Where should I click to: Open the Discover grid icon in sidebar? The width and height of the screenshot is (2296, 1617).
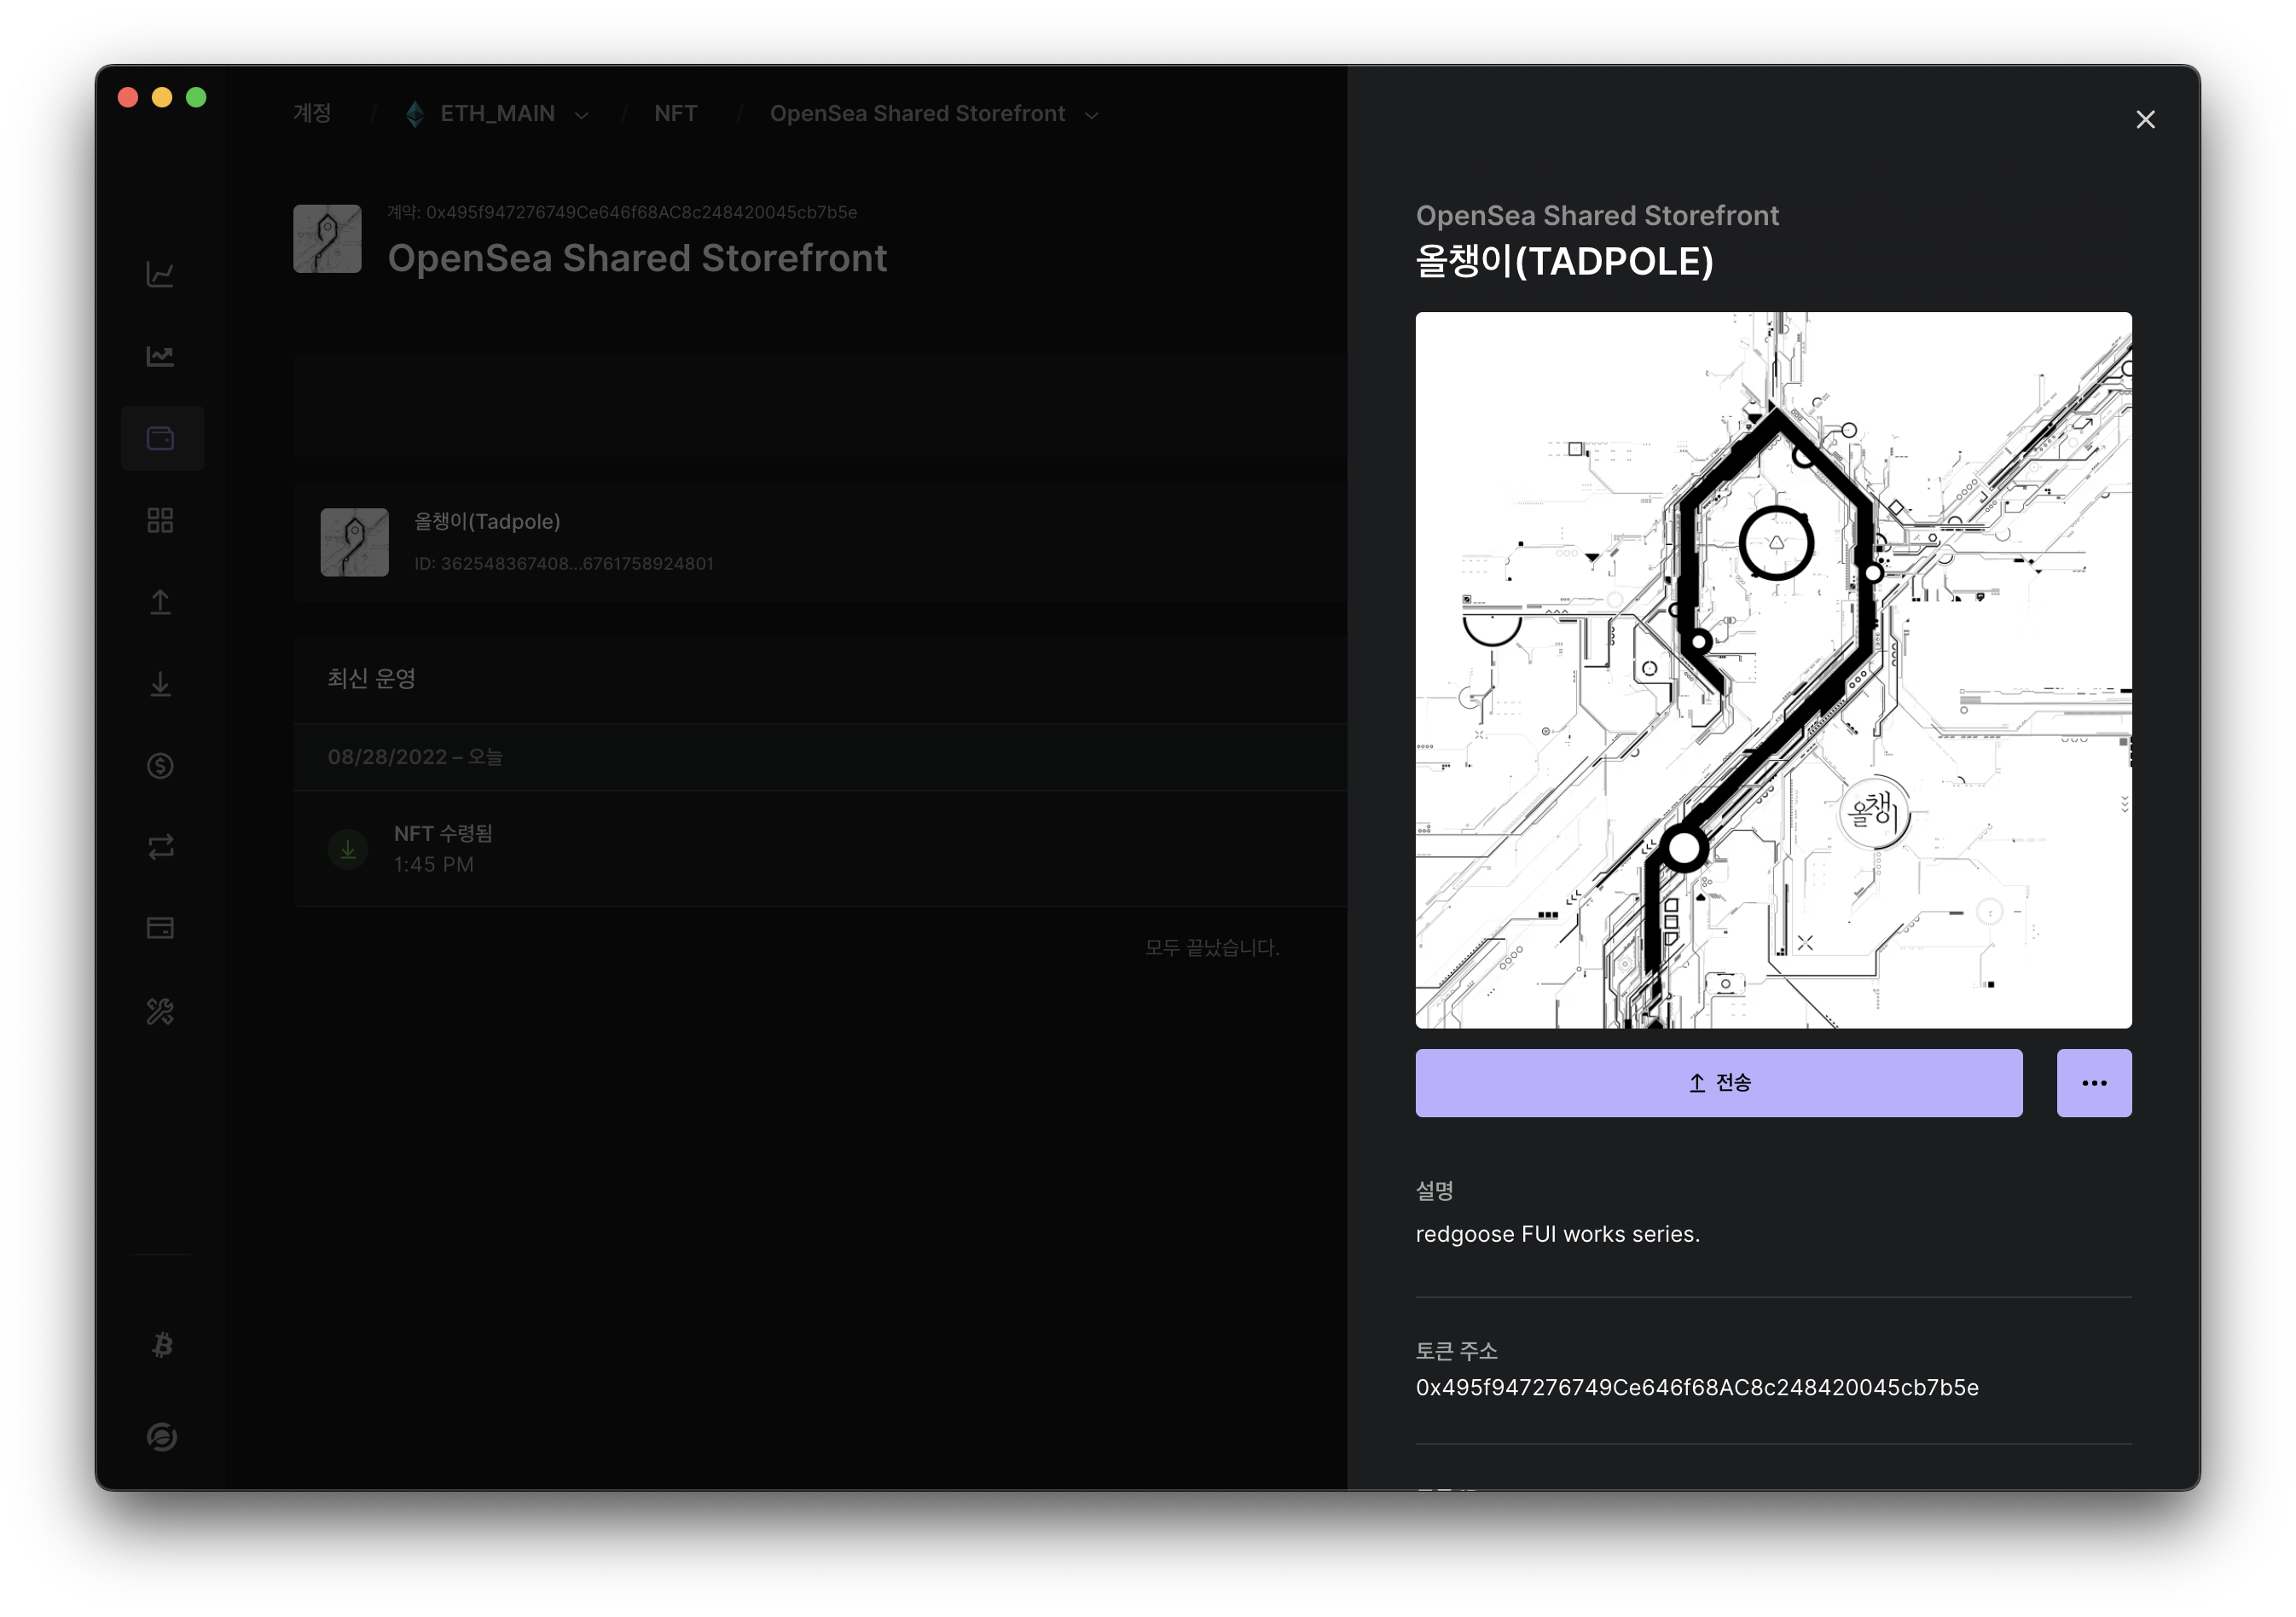[161, 520]
